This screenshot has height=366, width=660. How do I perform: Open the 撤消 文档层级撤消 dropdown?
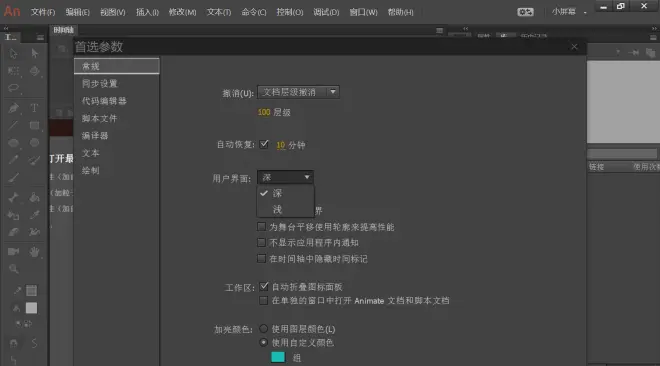pyautogui.click(x=298, y=92)
